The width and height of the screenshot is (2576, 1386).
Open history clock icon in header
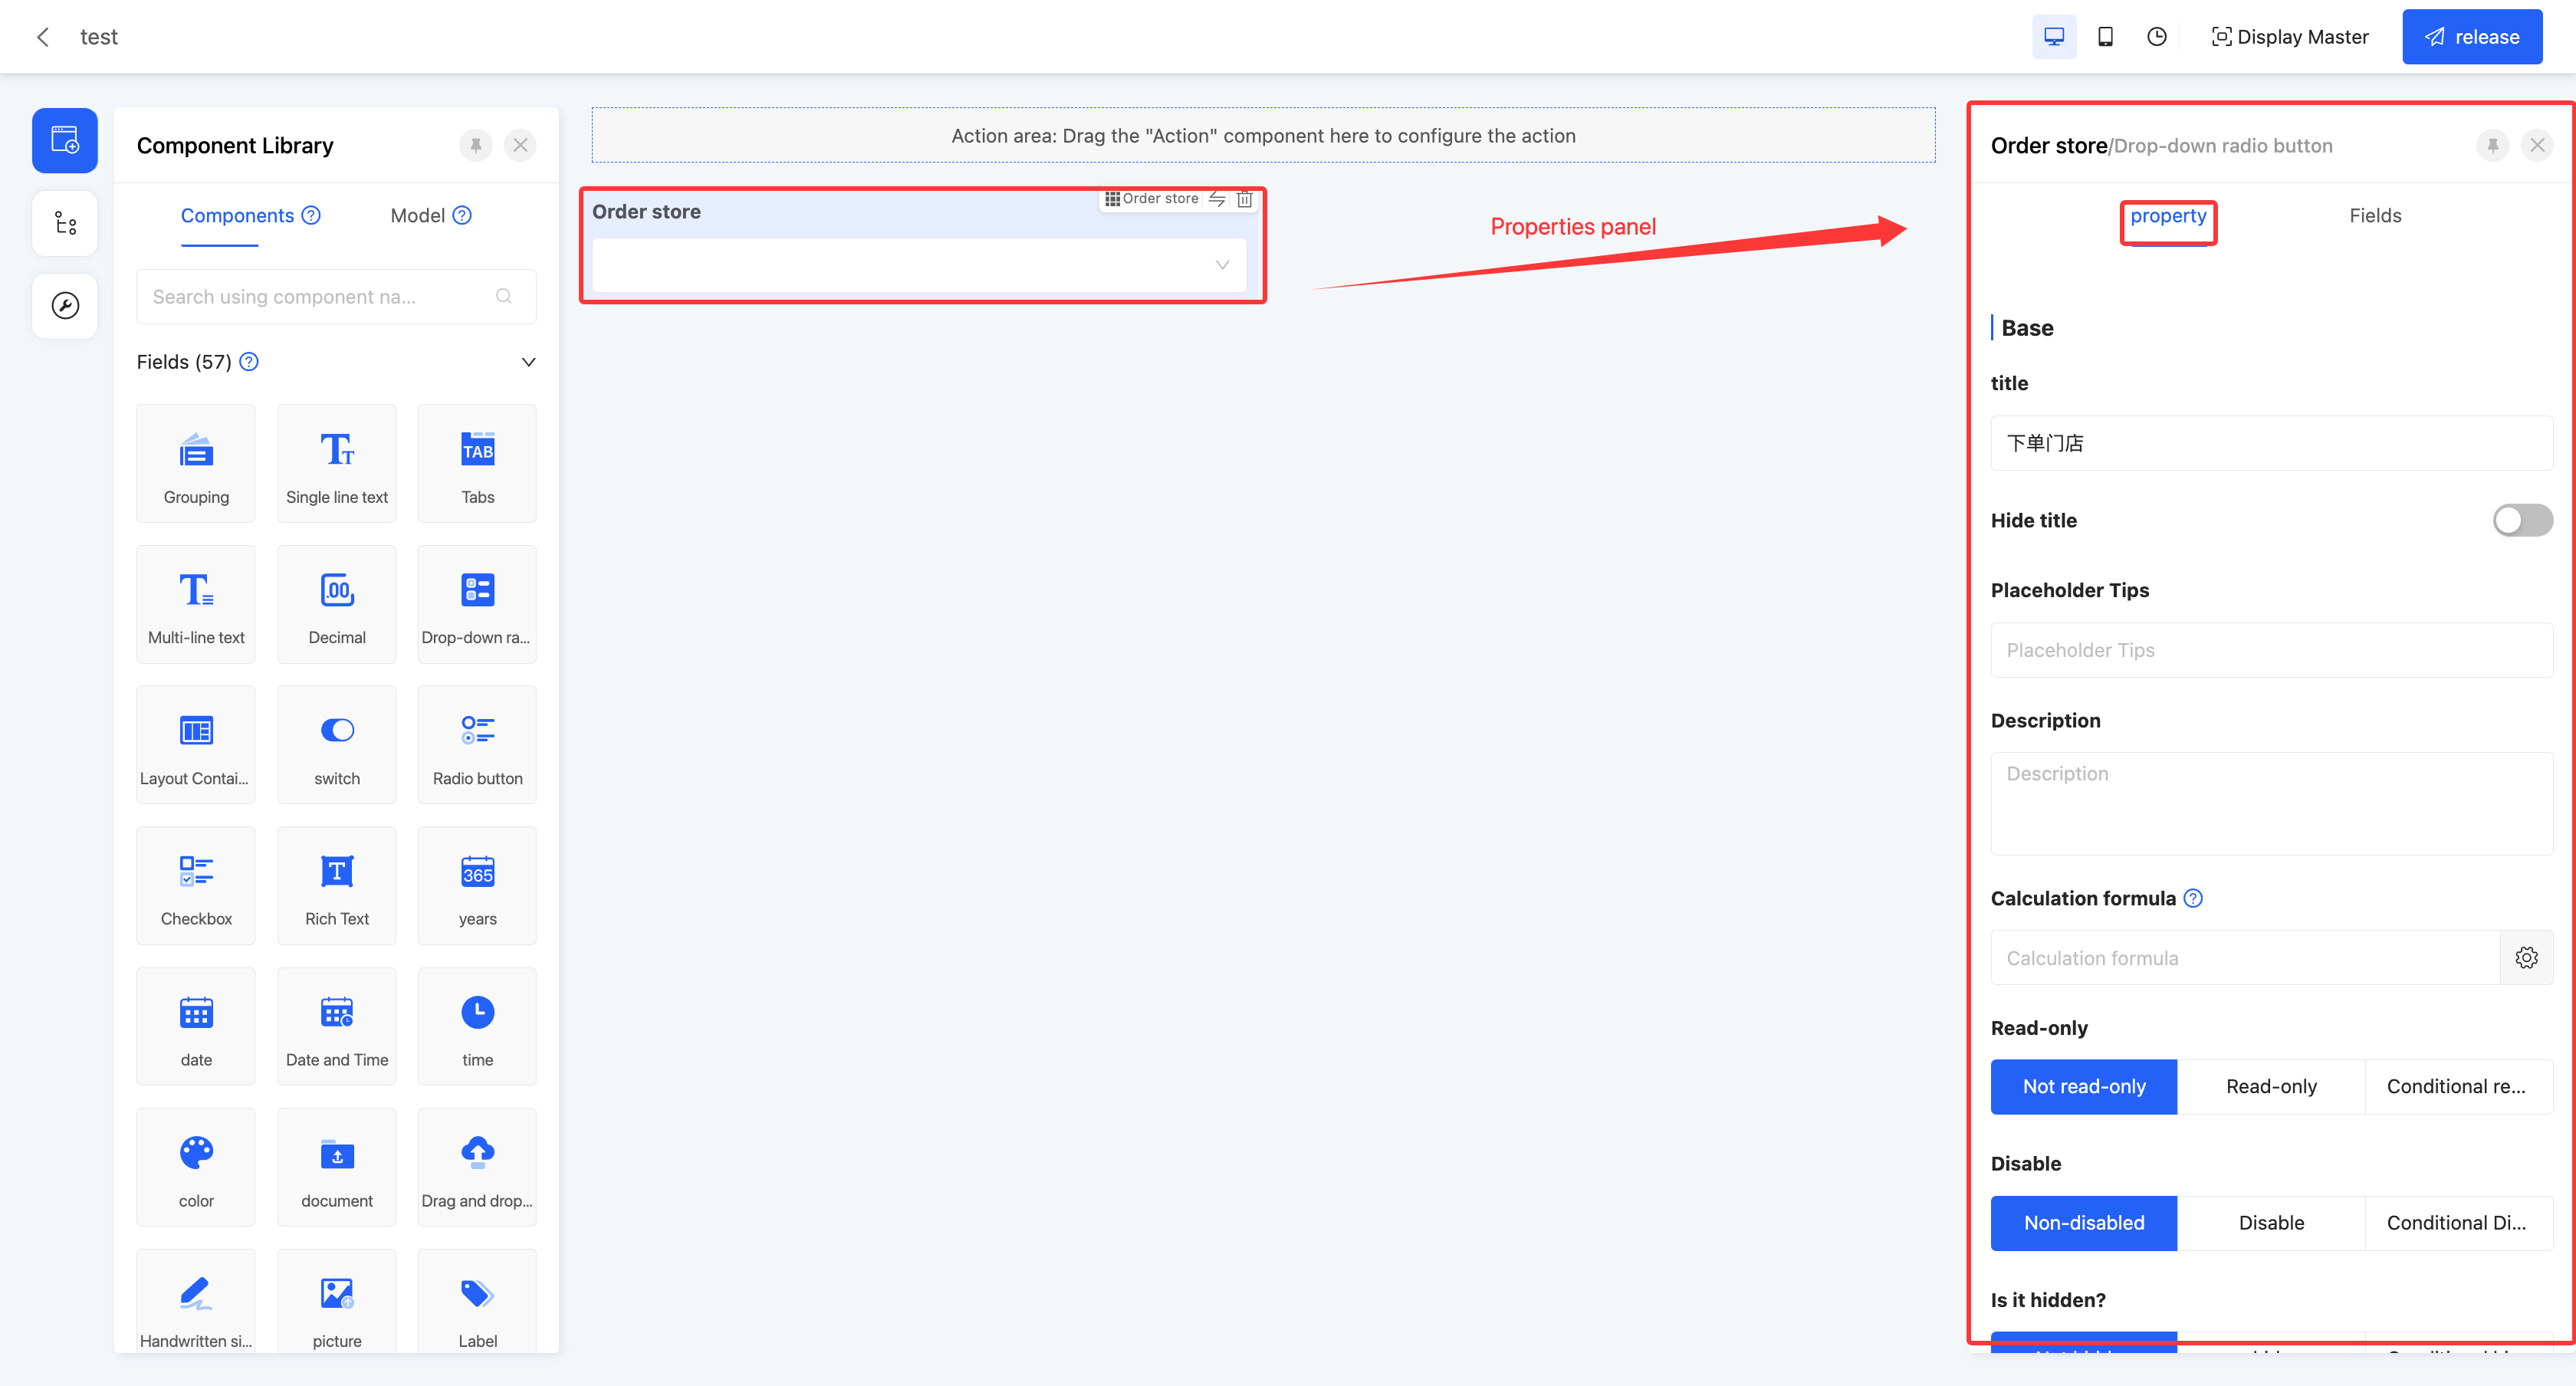[2157, 37]
